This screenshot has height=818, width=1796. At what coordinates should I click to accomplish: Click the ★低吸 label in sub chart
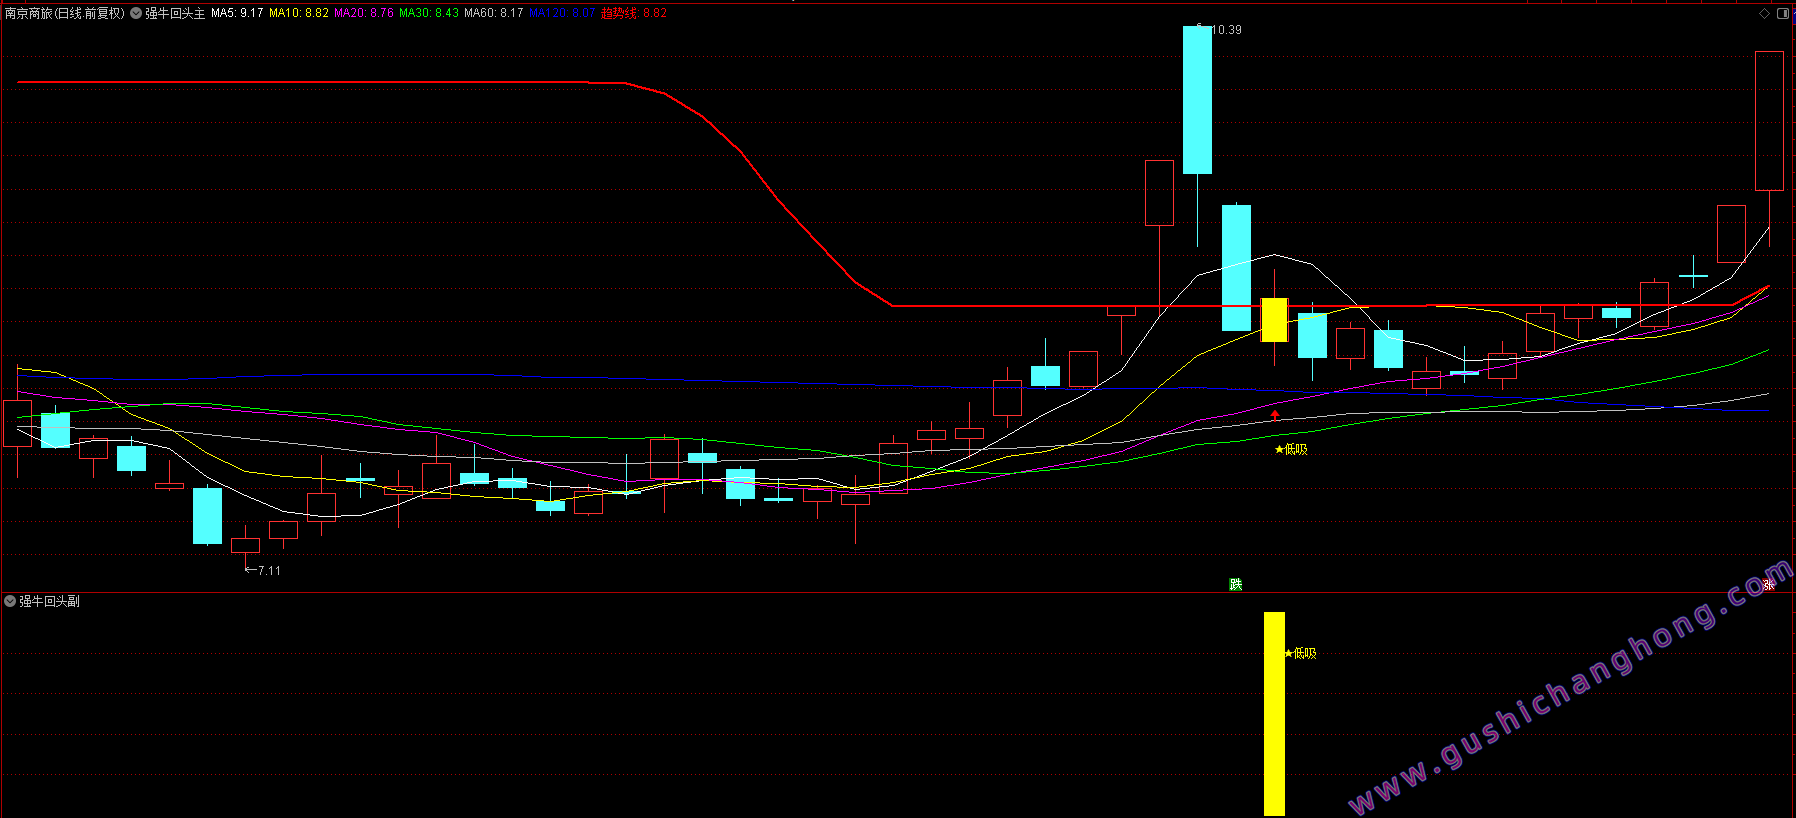tap(1300, 653)
